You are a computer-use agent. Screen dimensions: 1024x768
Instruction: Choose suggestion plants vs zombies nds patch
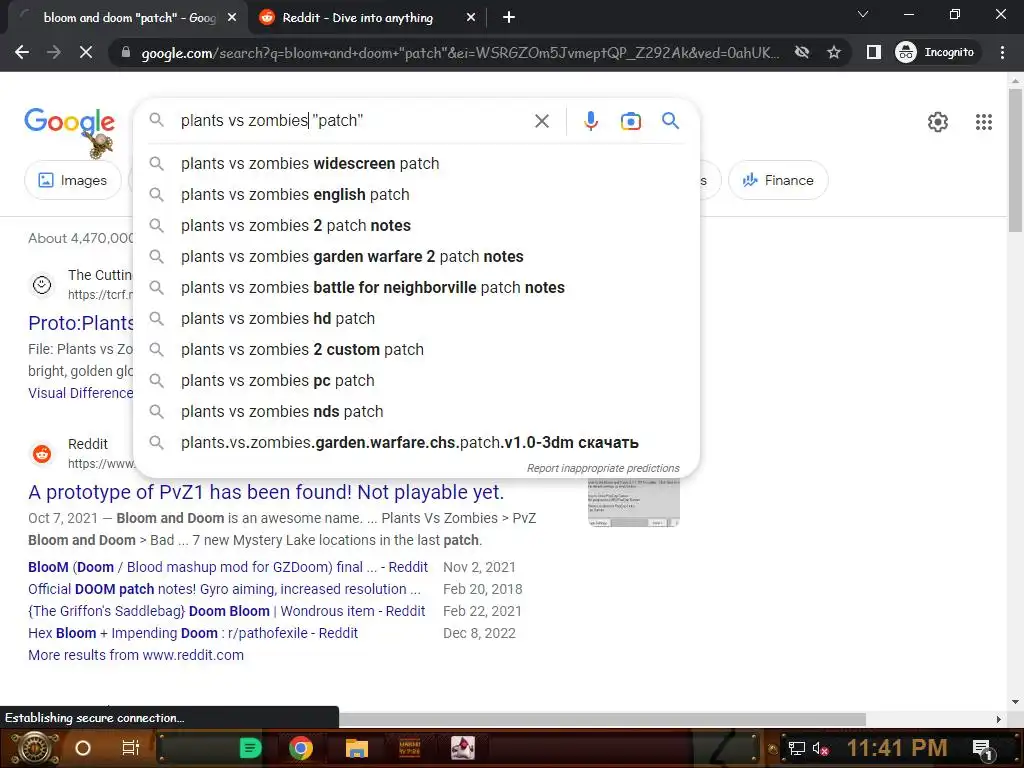tap(416, 411)
